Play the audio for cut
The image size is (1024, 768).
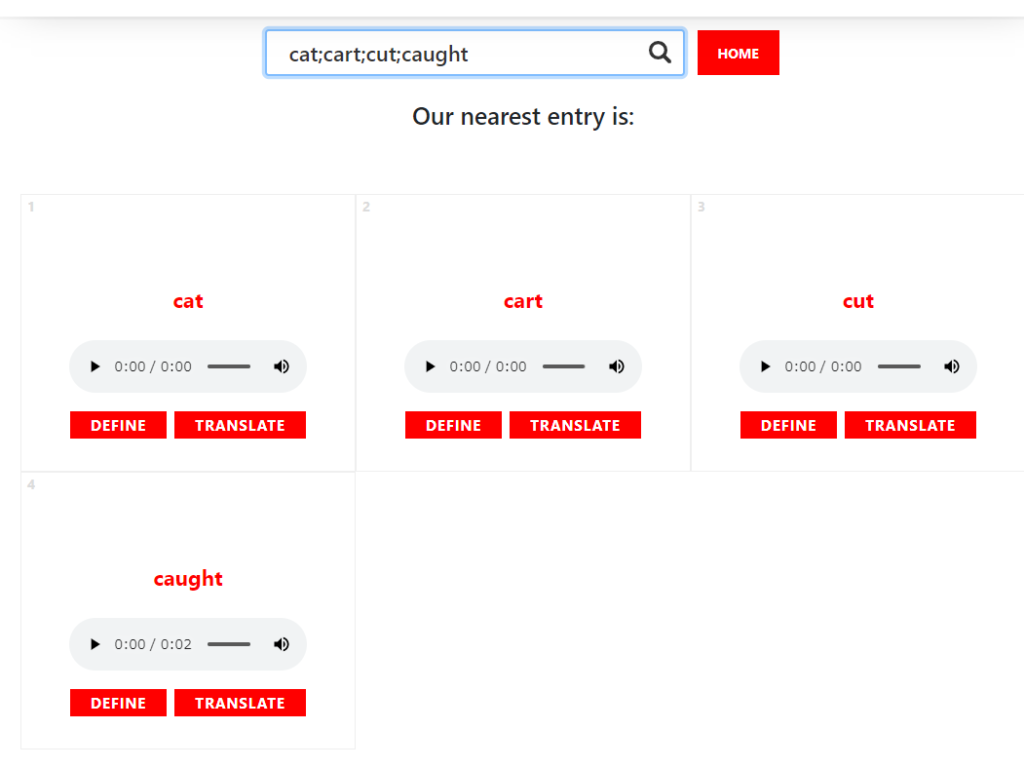(x=765, y=366)
